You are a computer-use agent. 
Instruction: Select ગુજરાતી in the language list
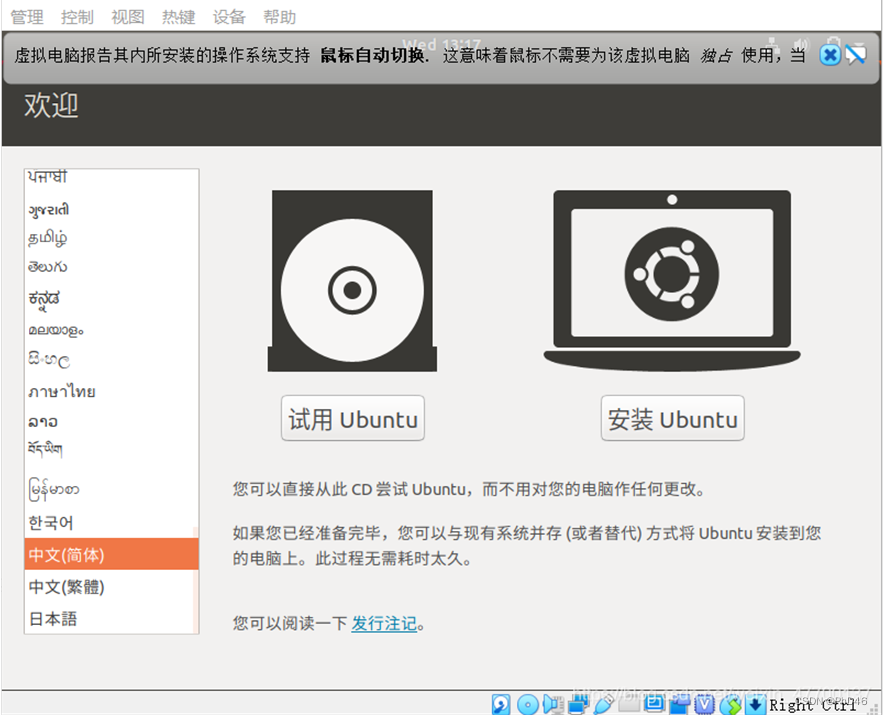pos(112,209)
